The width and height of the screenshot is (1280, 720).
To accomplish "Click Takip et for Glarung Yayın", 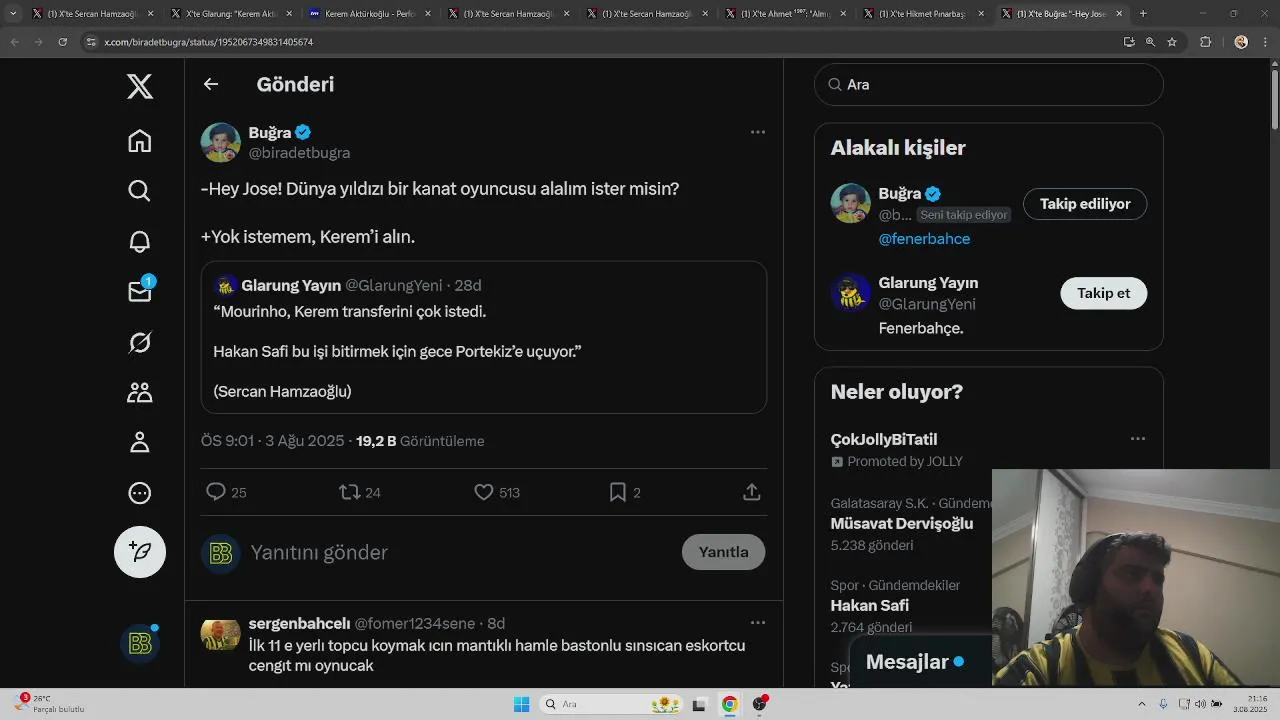I will click(x=1103, y=293).
